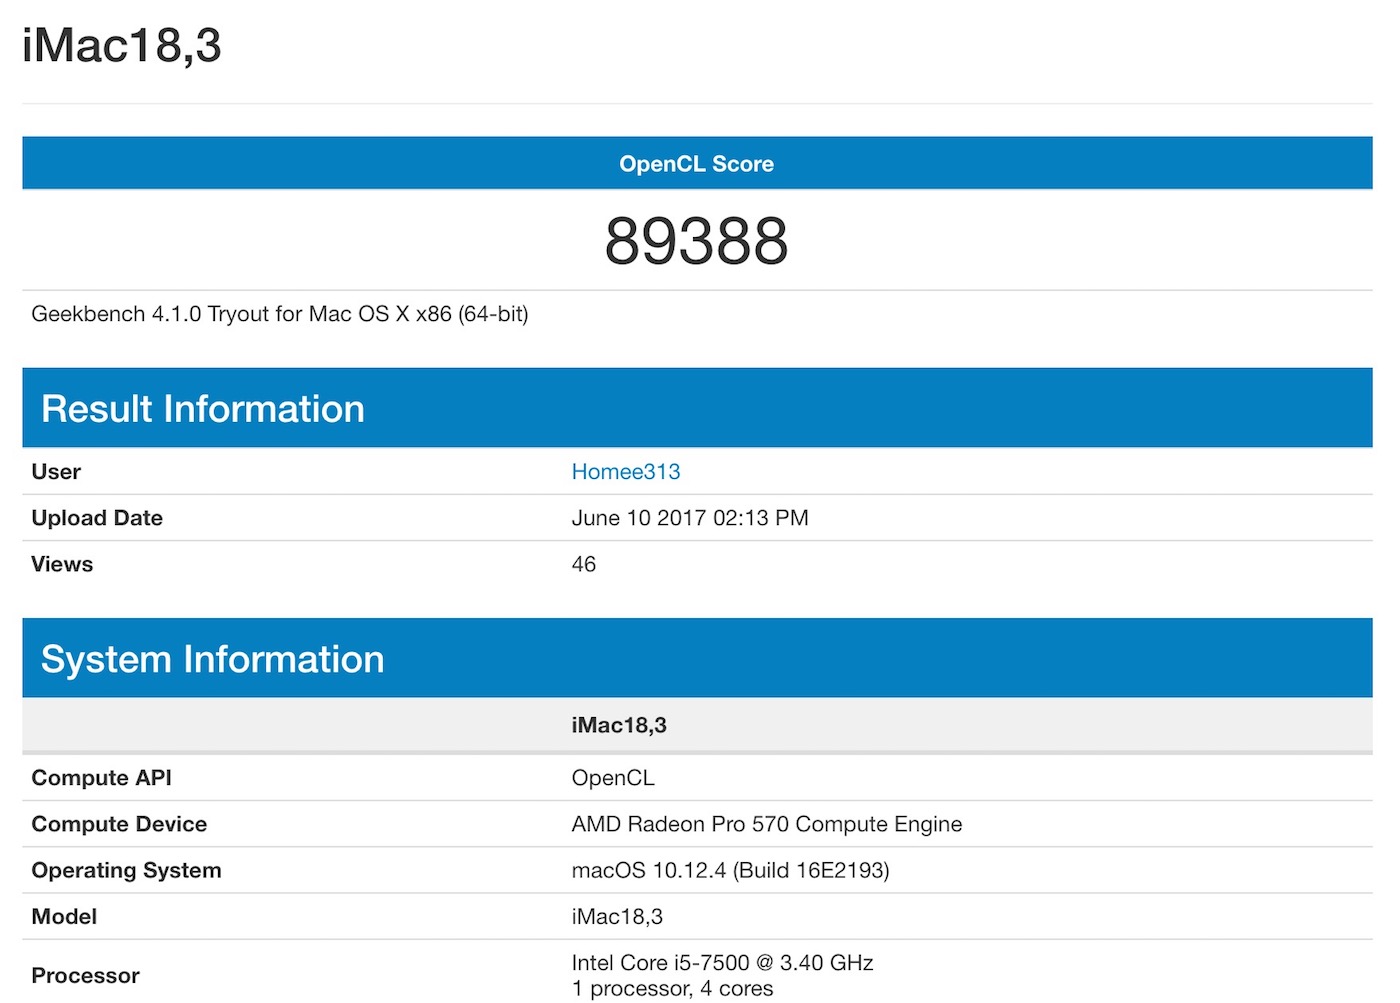Select the views count 46
The height and width of the screenshot is (1003, 1400).
tap(584, 564)
